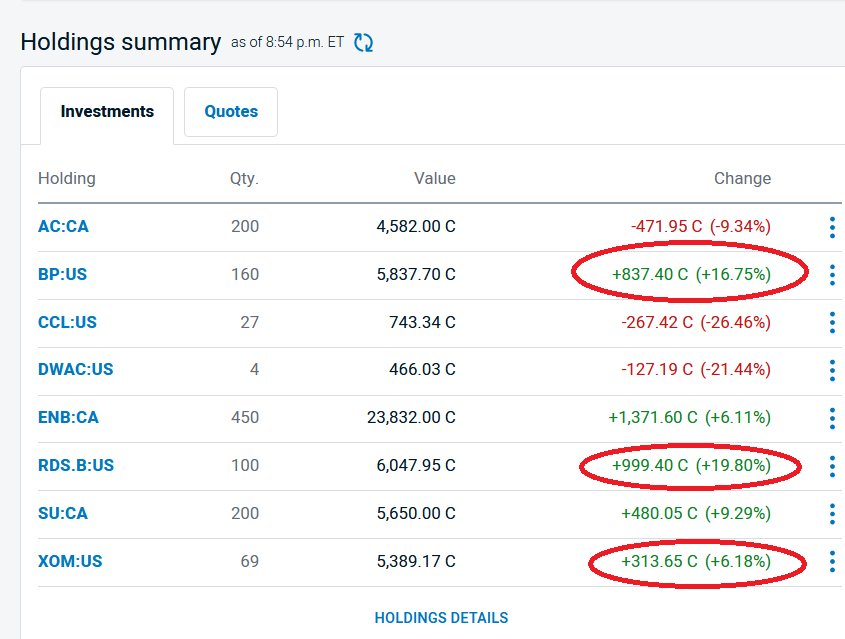The height and width of the screenshot is (639, 845).
Task: Select the change +1,371.60 C (+6.11%)
Action: pos(690,418)
